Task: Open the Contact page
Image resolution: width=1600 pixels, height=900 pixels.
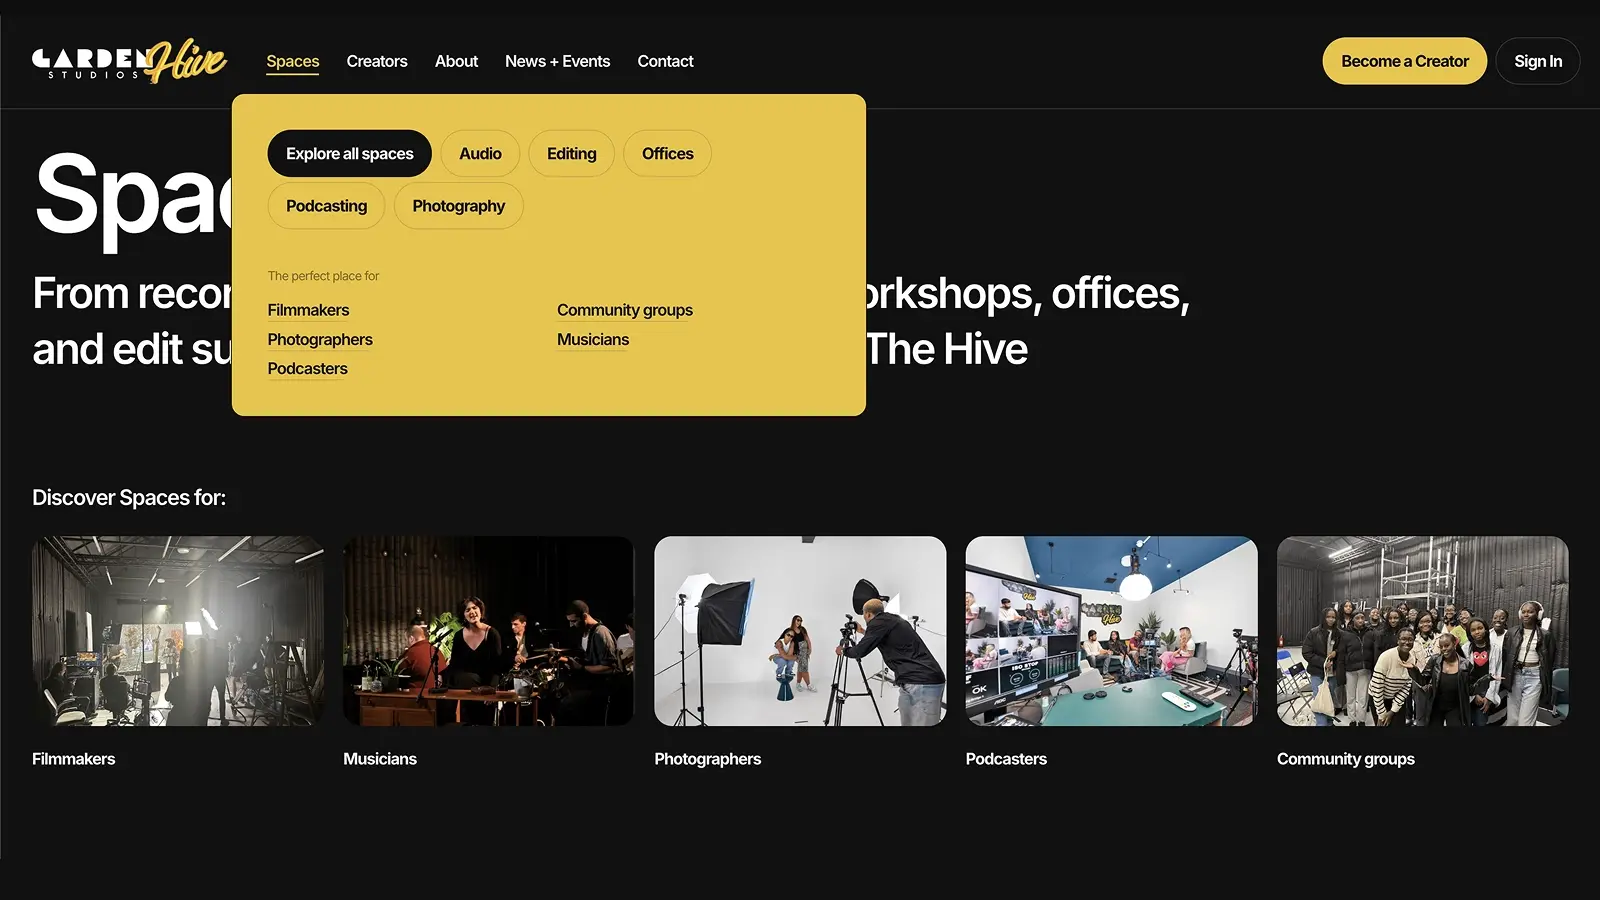Action: [x=665, y=61]
